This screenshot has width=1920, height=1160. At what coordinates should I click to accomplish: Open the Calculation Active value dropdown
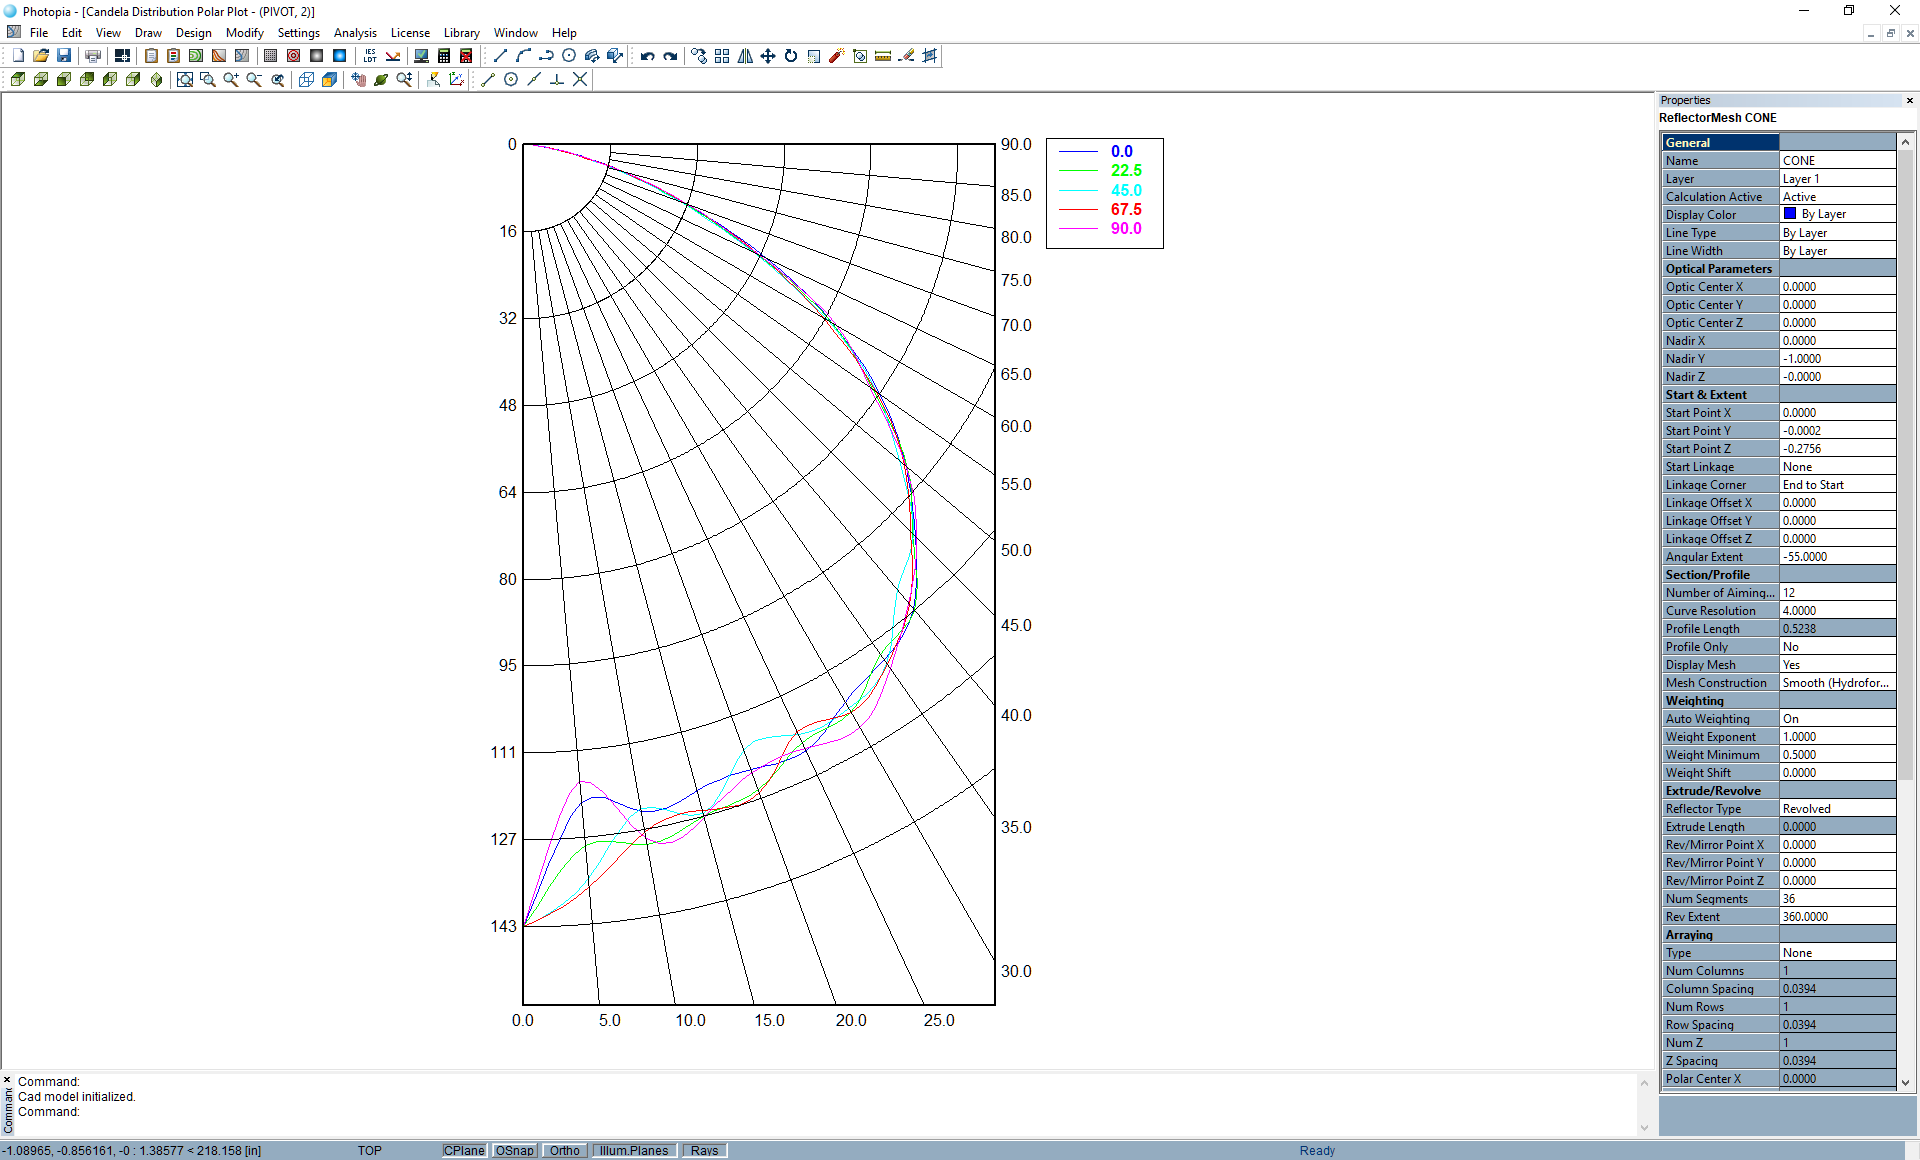click(1837, 197)
